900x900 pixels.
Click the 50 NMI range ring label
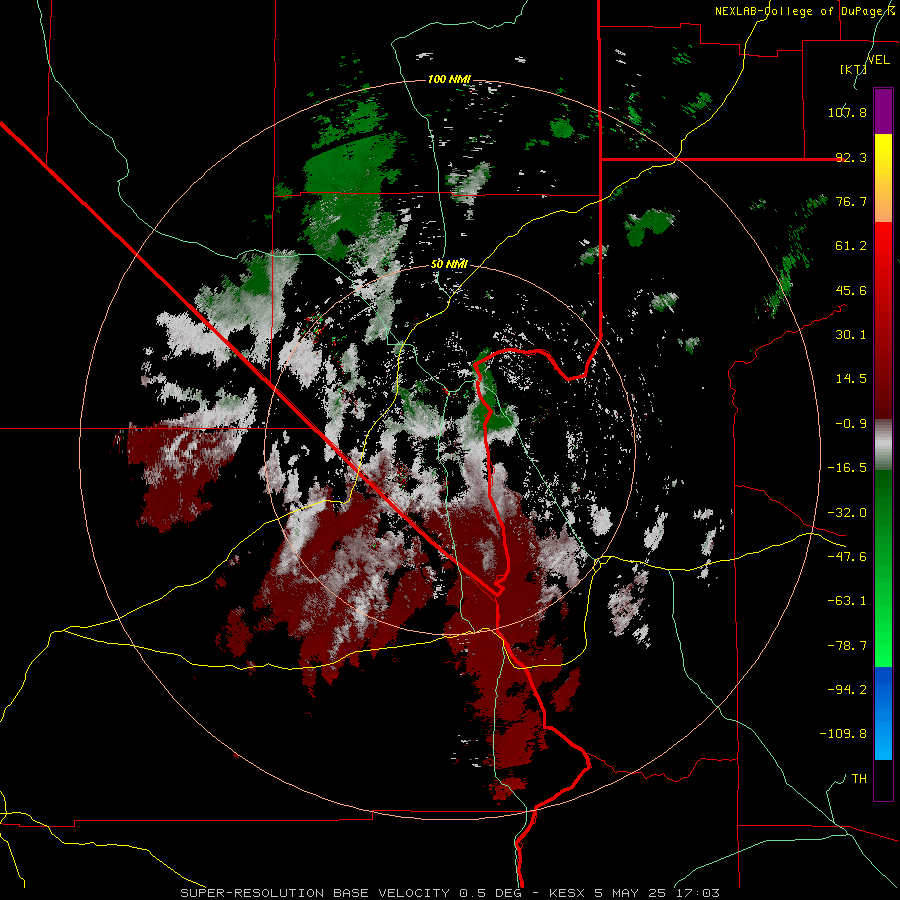pyautogui.click(x=449, y=264)
